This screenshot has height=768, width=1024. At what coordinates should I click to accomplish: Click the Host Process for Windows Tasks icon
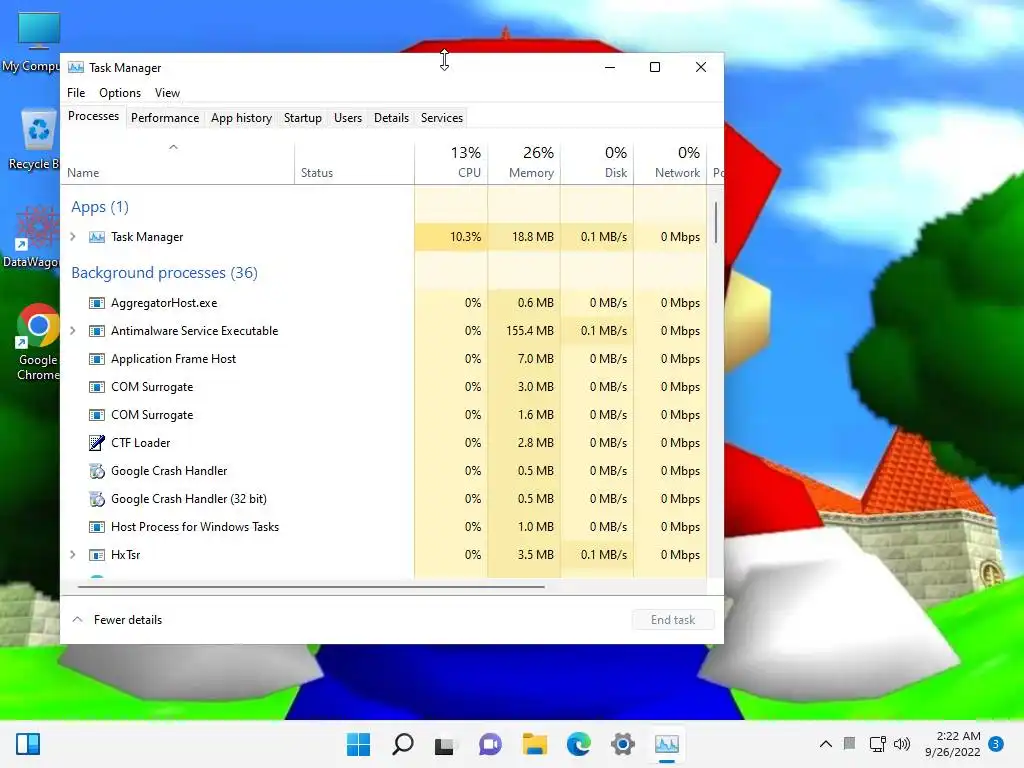pyautogui.click(x=97, y=527)
